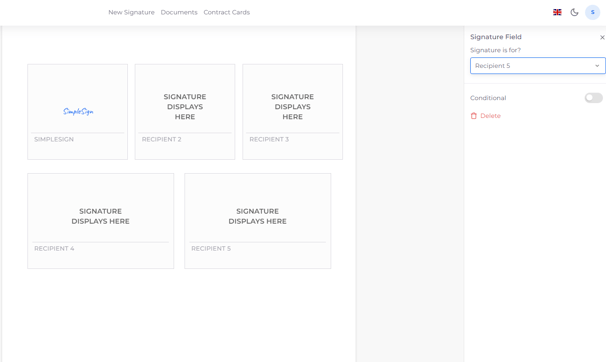This screenshot has height=362, width=606.
Task: Click the 'Signature Field' panel heading
Action: click(x=496, y=37)
